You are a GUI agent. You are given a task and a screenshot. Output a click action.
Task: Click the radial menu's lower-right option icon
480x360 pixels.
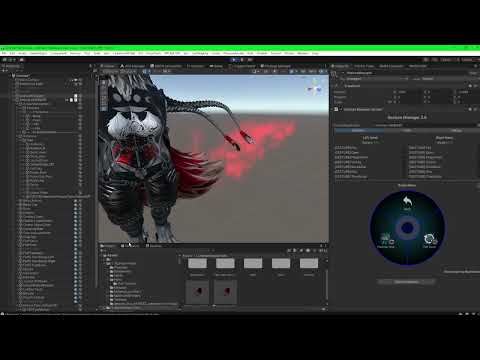click(x=429, y=240)
